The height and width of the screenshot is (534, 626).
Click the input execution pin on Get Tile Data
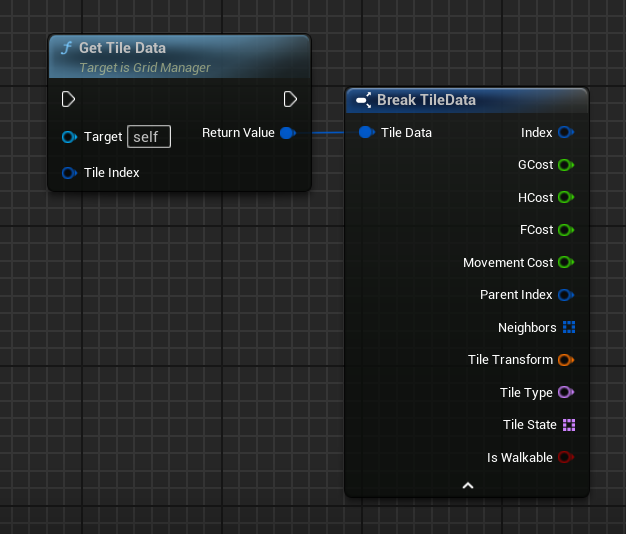(x=68, y=99)
